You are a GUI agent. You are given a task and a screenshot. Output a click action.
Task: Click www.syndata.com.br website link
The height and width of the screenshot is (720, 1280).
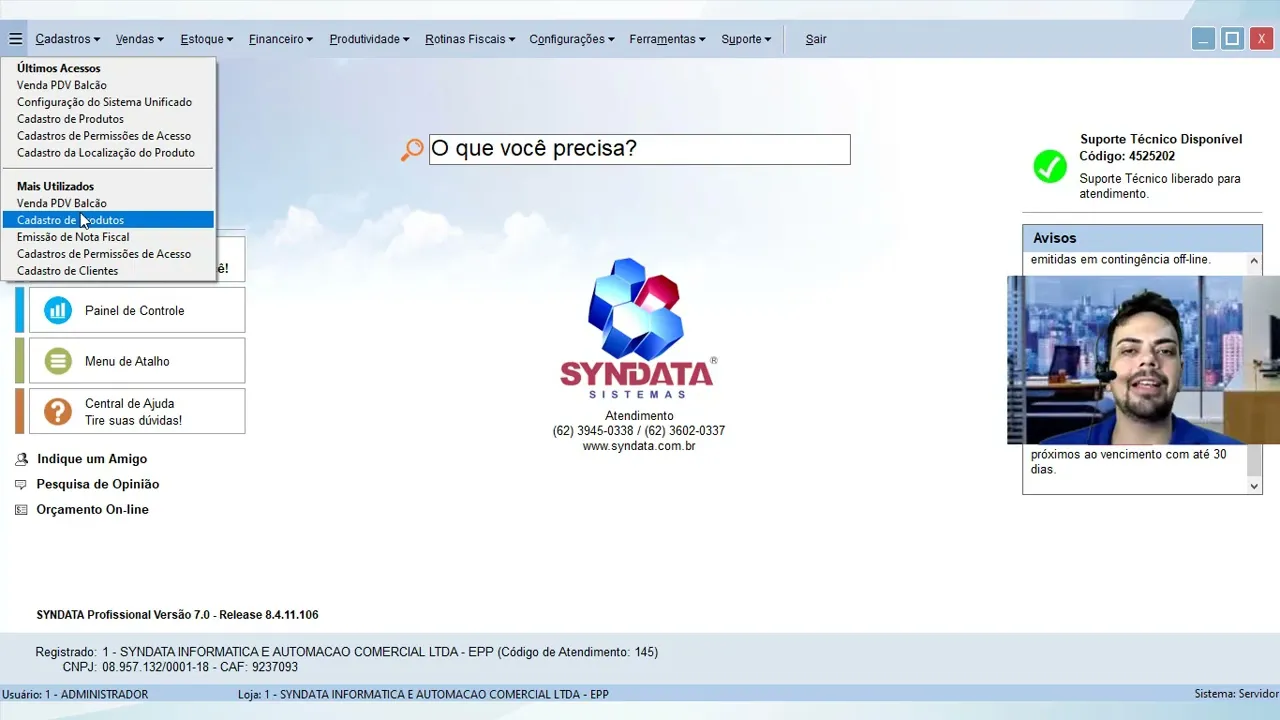click(639, 446)
